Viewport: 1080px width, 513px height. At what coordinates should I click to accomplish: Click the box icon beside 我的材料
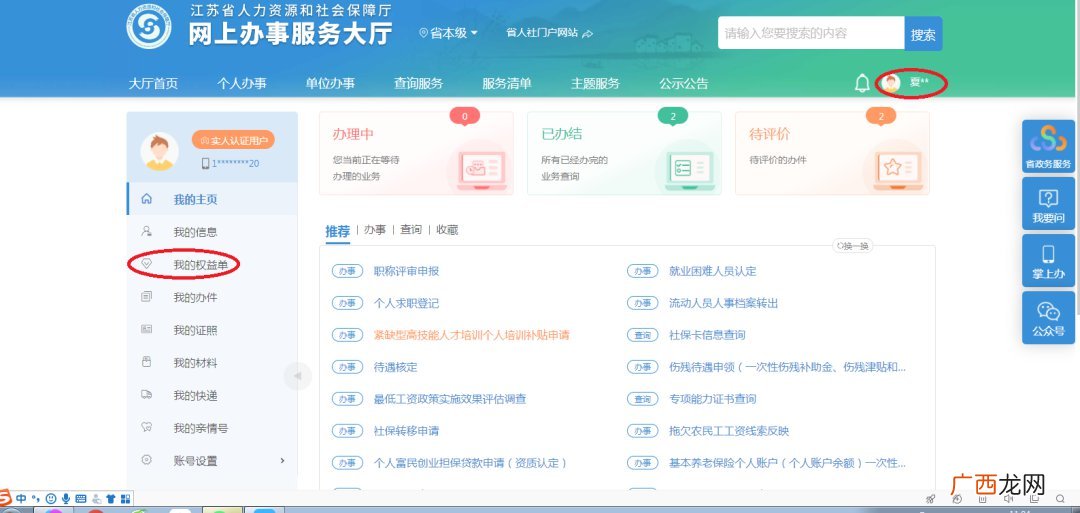[146, 362]
